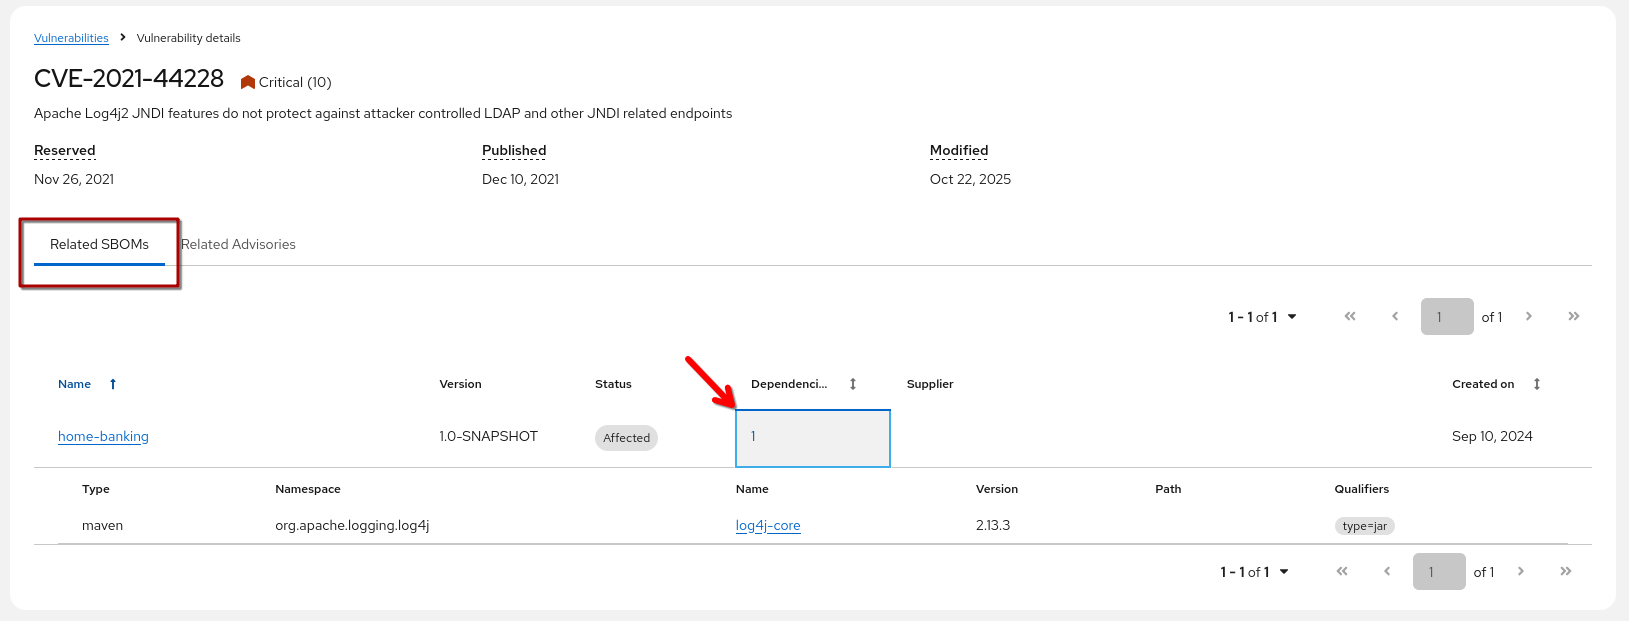Click the Reserved date label
The width and height of the screenshot is (1629, 621).
tap(65, 150)
